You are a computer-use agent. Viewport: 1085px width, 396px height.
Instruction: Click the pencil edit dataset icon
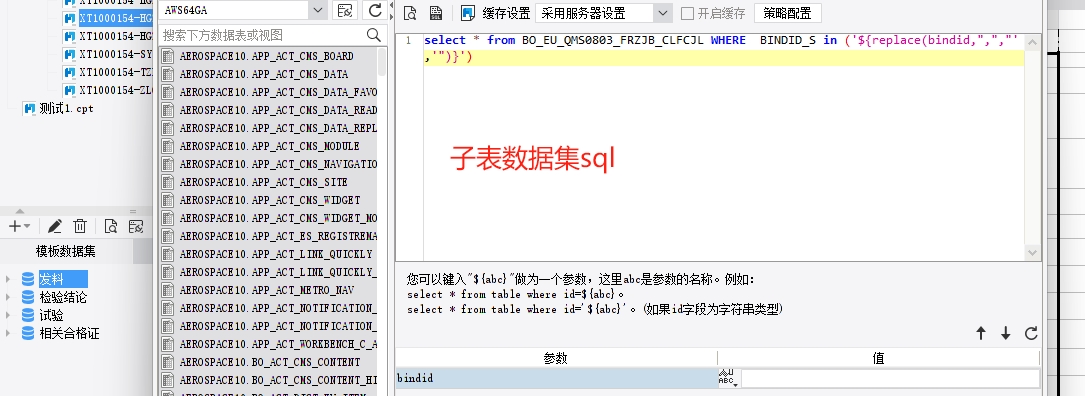tap(55, 226)
